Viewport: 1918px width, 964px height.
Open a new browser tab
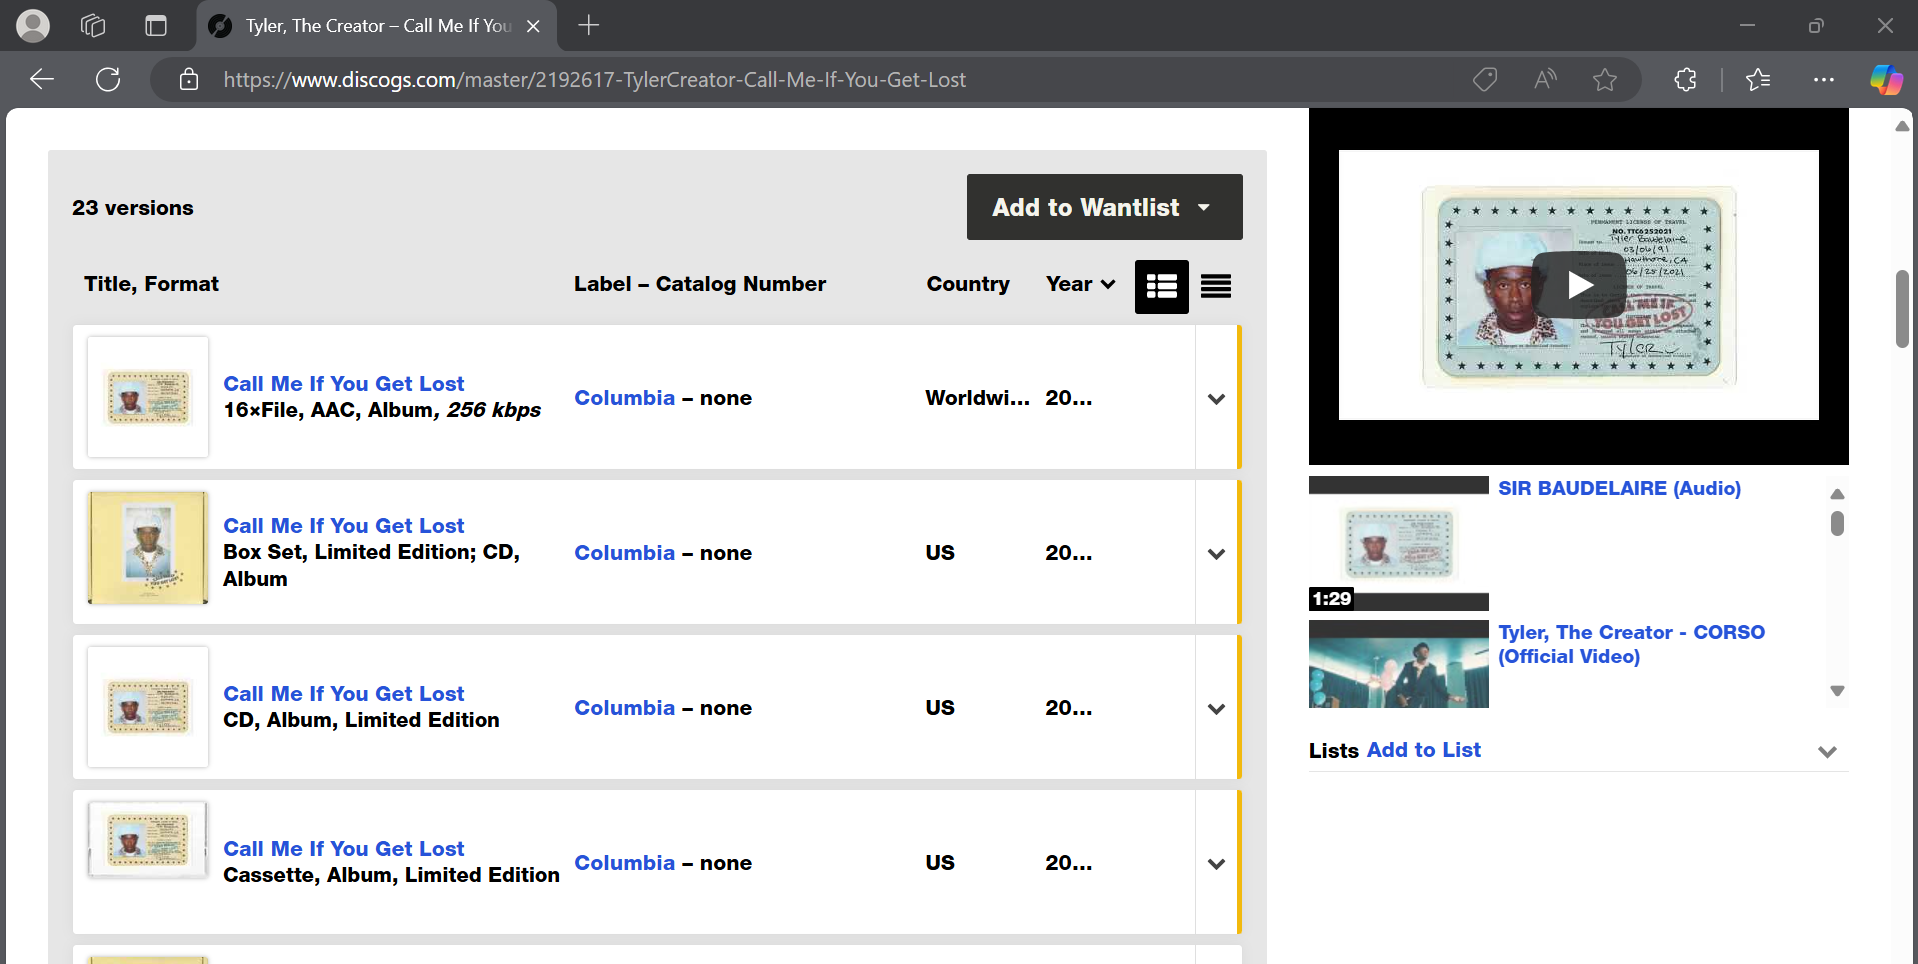click(x=589, y=26)
